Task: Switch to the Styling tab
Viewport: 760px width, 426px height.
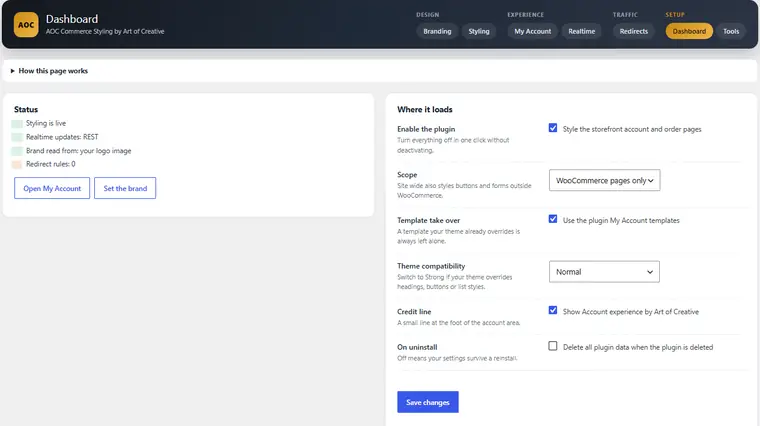Action: coord(478,31)
